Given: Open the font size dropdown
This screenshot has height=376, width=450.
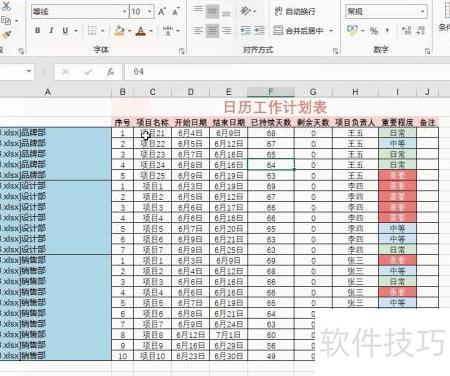Looking at the screenshot, I should pos(150,12).
